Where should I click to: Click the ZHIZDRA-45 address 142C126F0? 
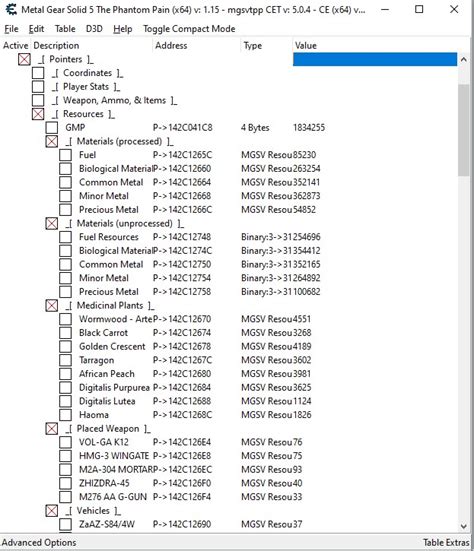tap(182, 483)
